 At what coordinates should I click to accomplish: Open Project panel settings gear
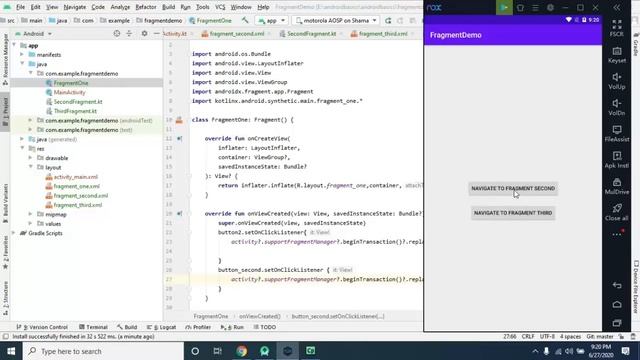[x=144, y=33]
